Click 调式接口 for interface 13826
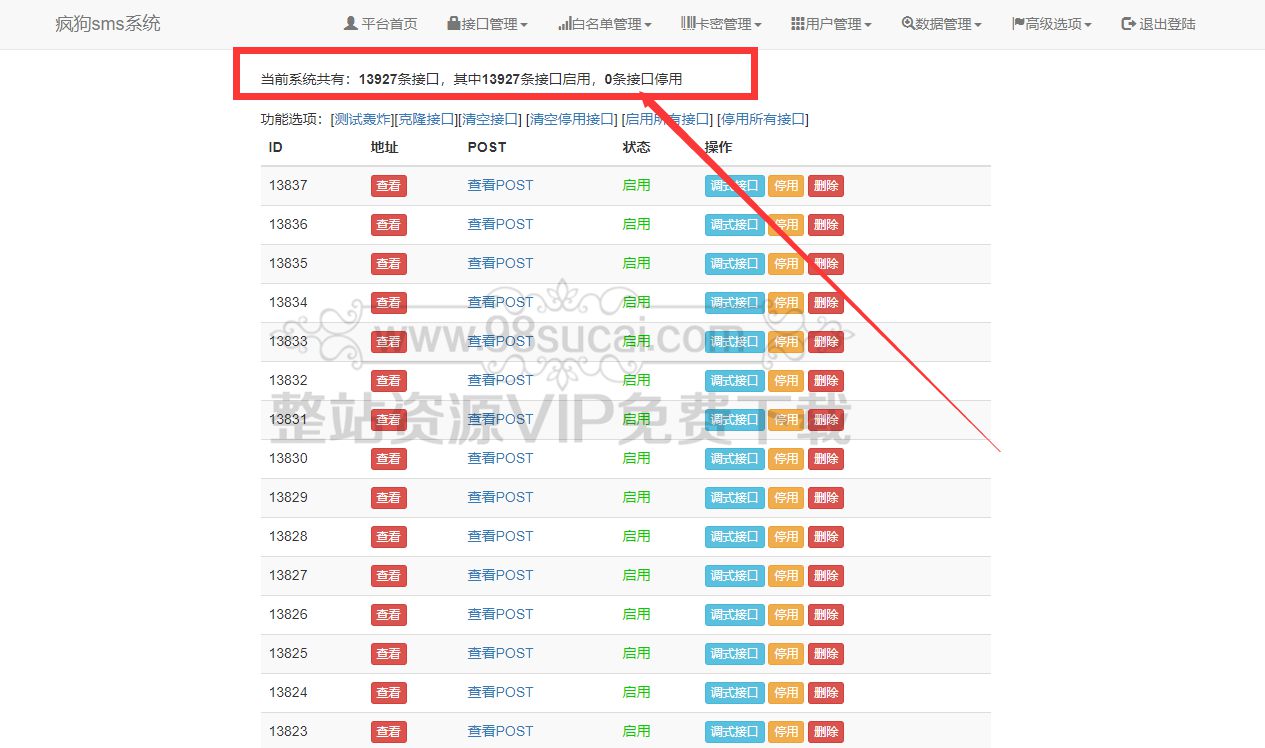 click(x=734, y=615)
